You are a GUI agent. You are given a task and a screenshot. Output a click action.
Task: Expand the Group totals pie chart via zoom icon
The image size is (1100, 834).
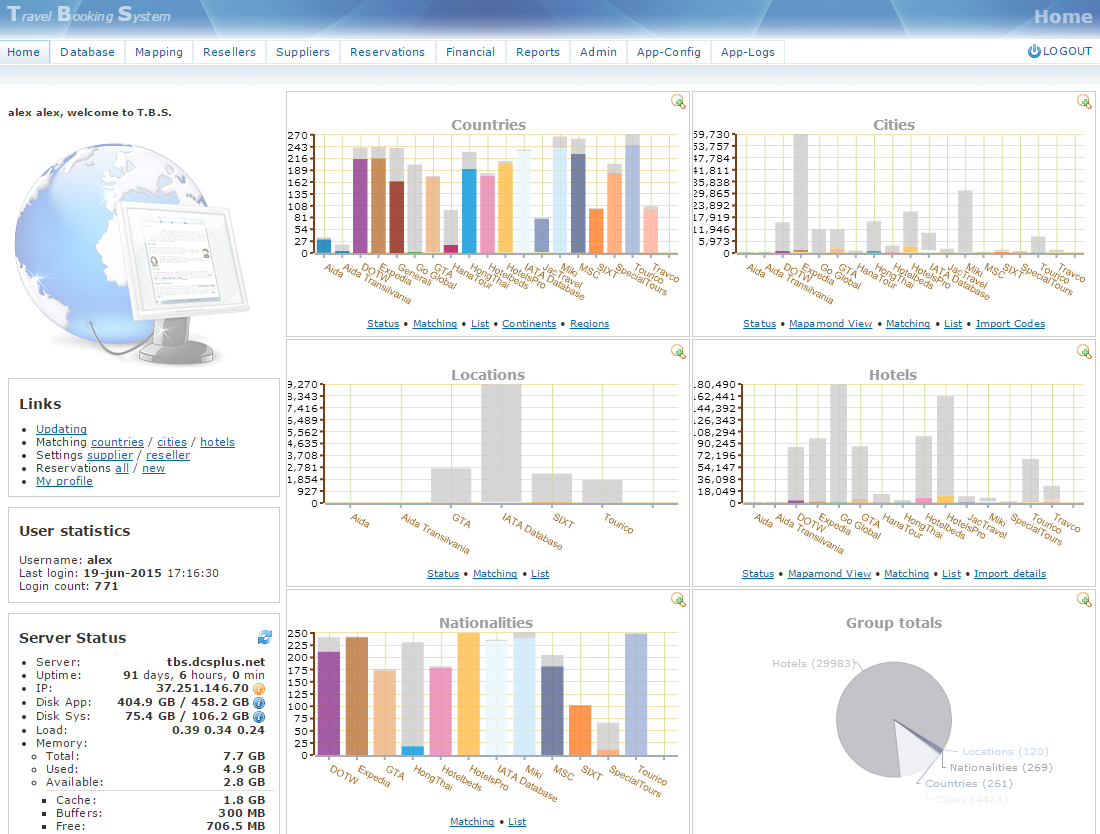click(x=1084, y=599)
